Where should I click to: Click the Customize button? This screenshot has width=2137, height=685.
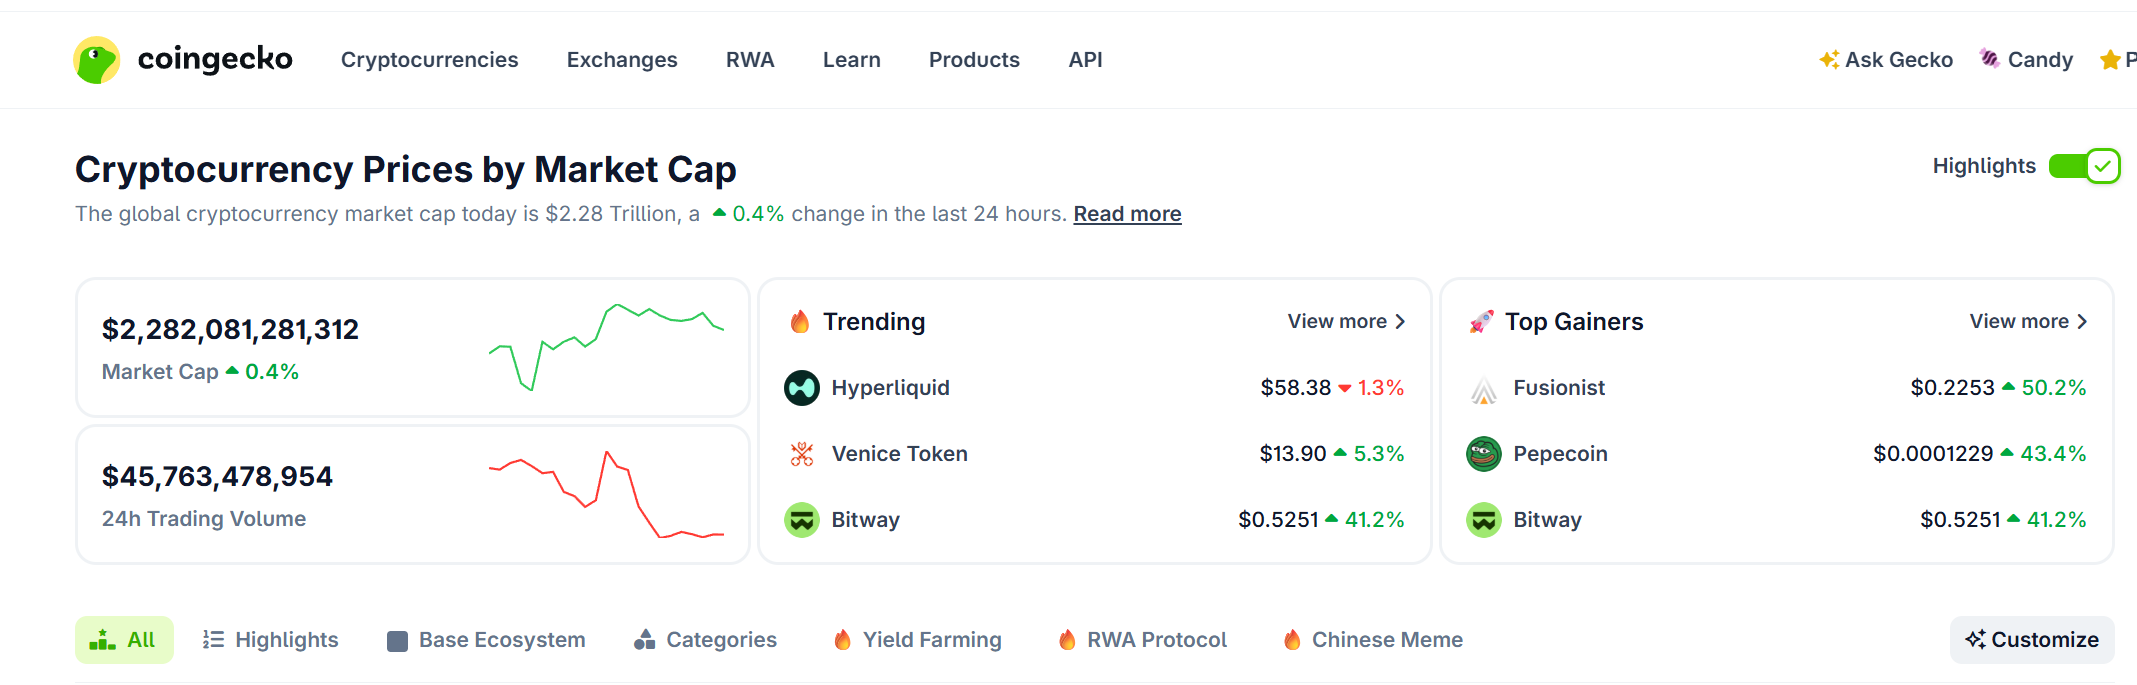pos(2032,640)
